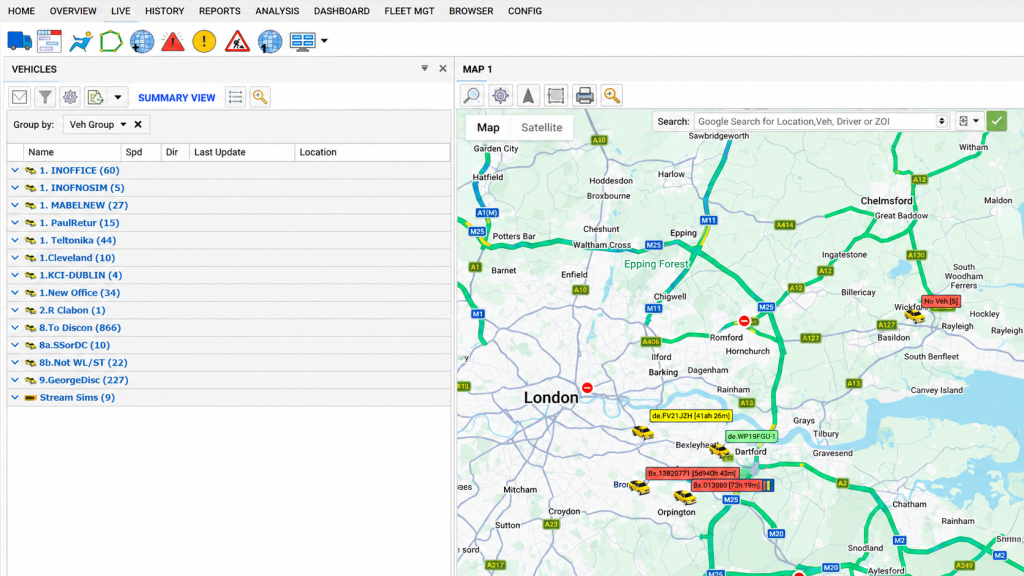Open the globe map 1 icon

click(269, 41)
